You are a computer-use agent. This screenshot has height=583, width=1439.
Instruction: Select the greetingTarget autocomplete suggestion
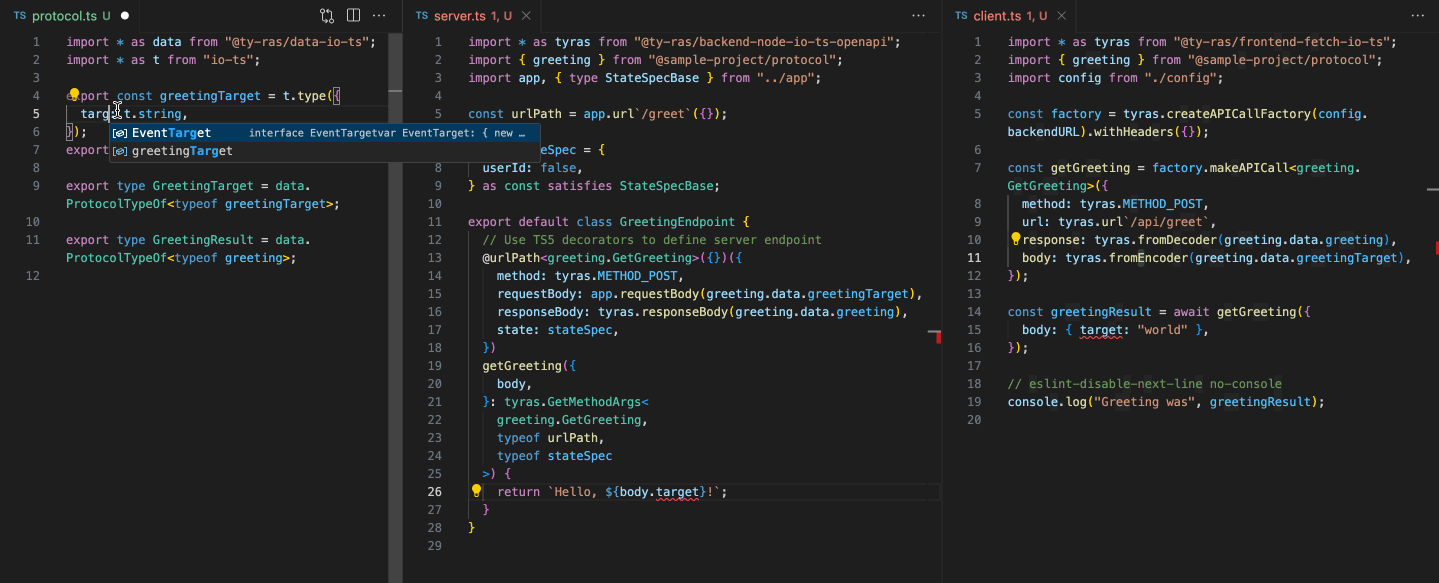click(325, 151)
